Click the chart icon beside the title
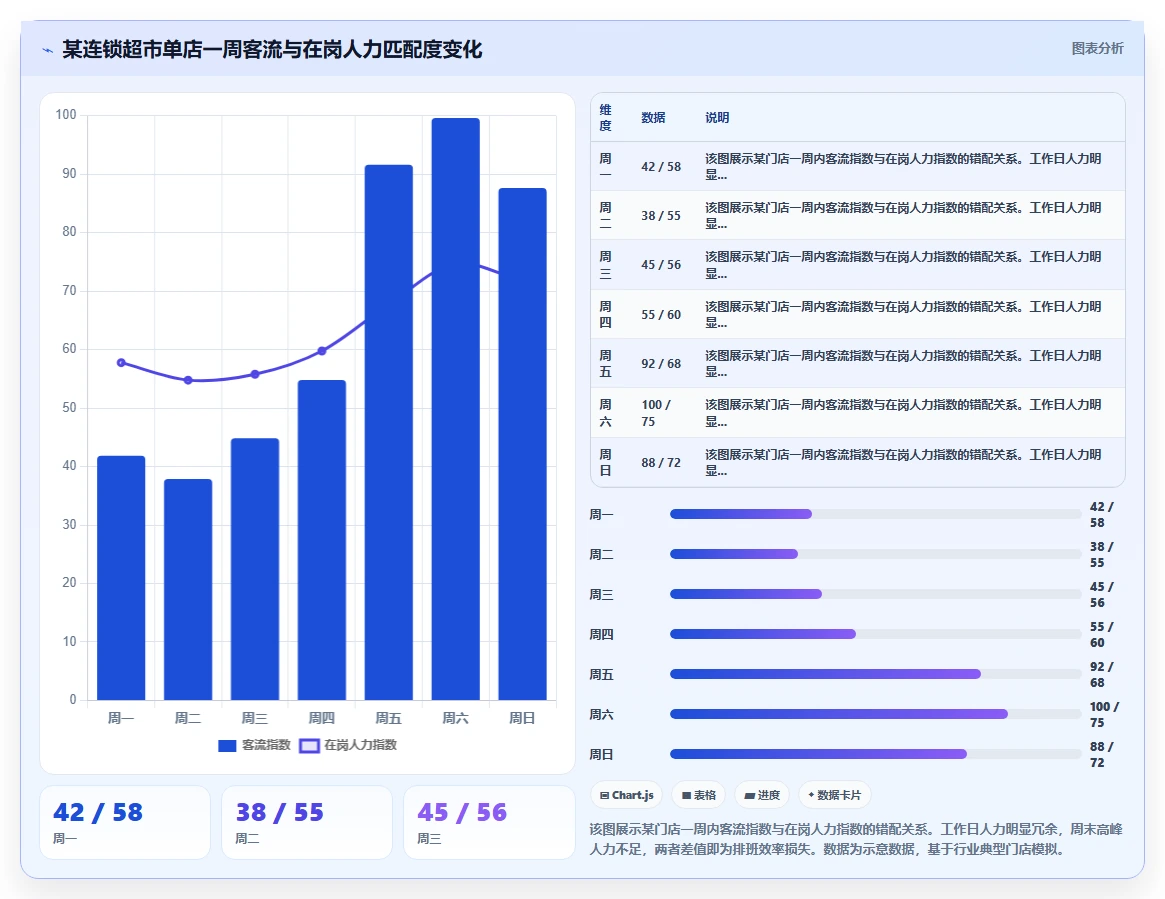1165x899 pixels. (48, 51)
